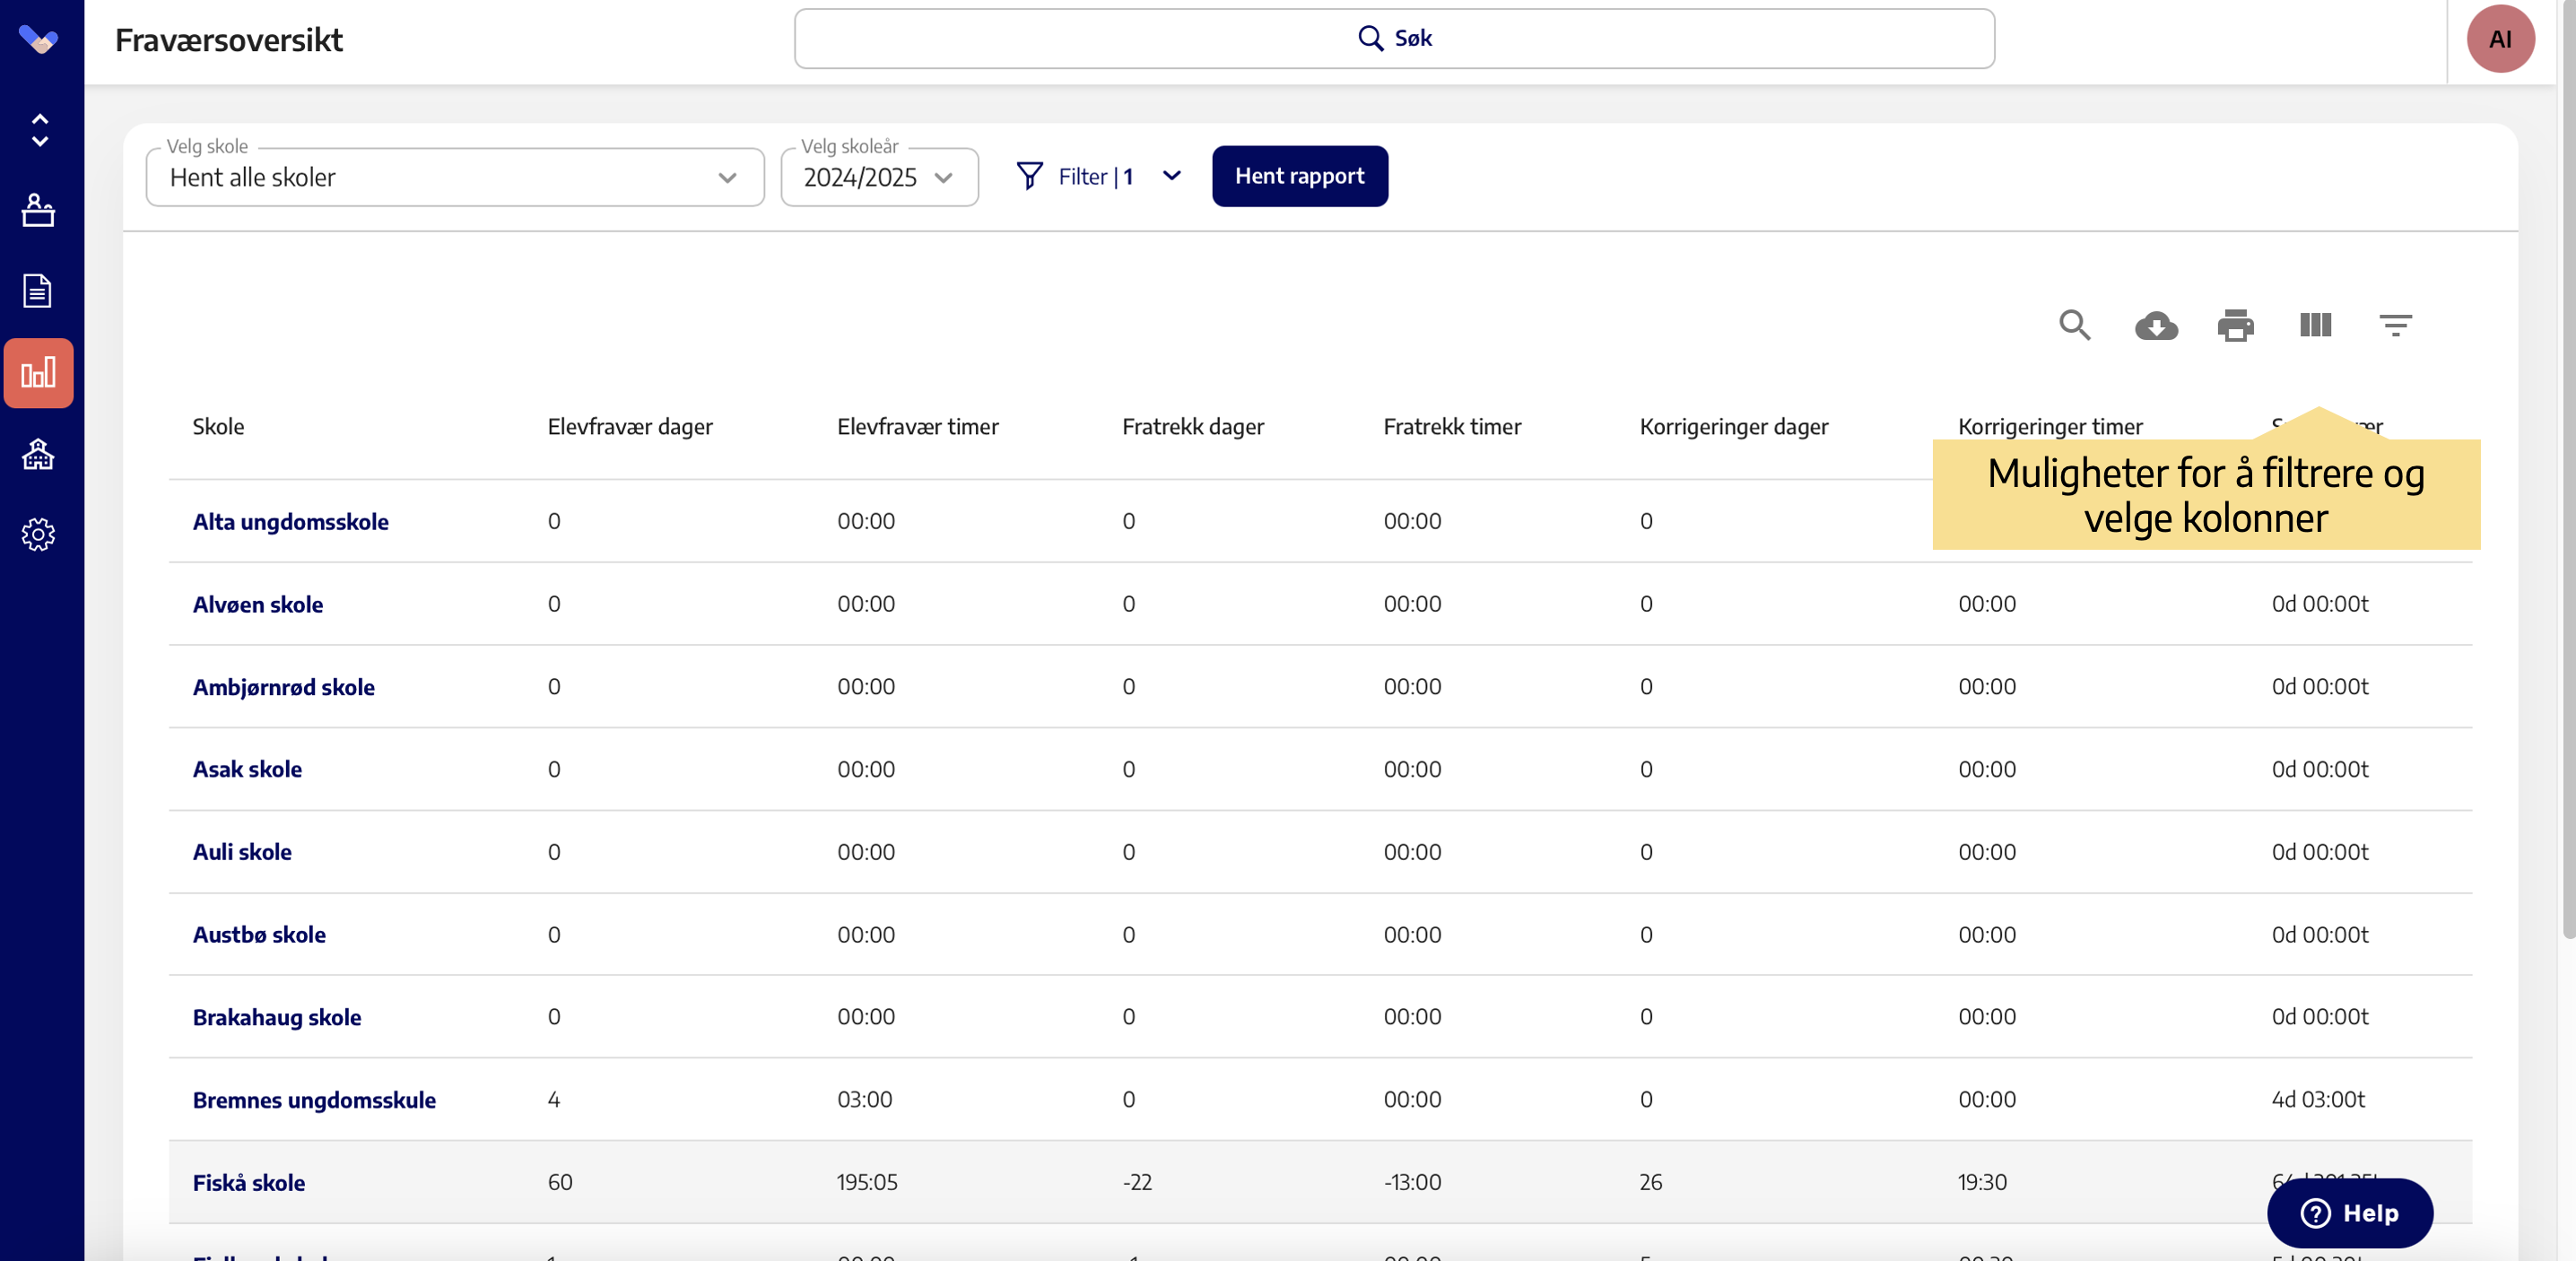Click the stamp-shaped sidebar icon
Screen dimensions: 2576x1261
(38, 210)
